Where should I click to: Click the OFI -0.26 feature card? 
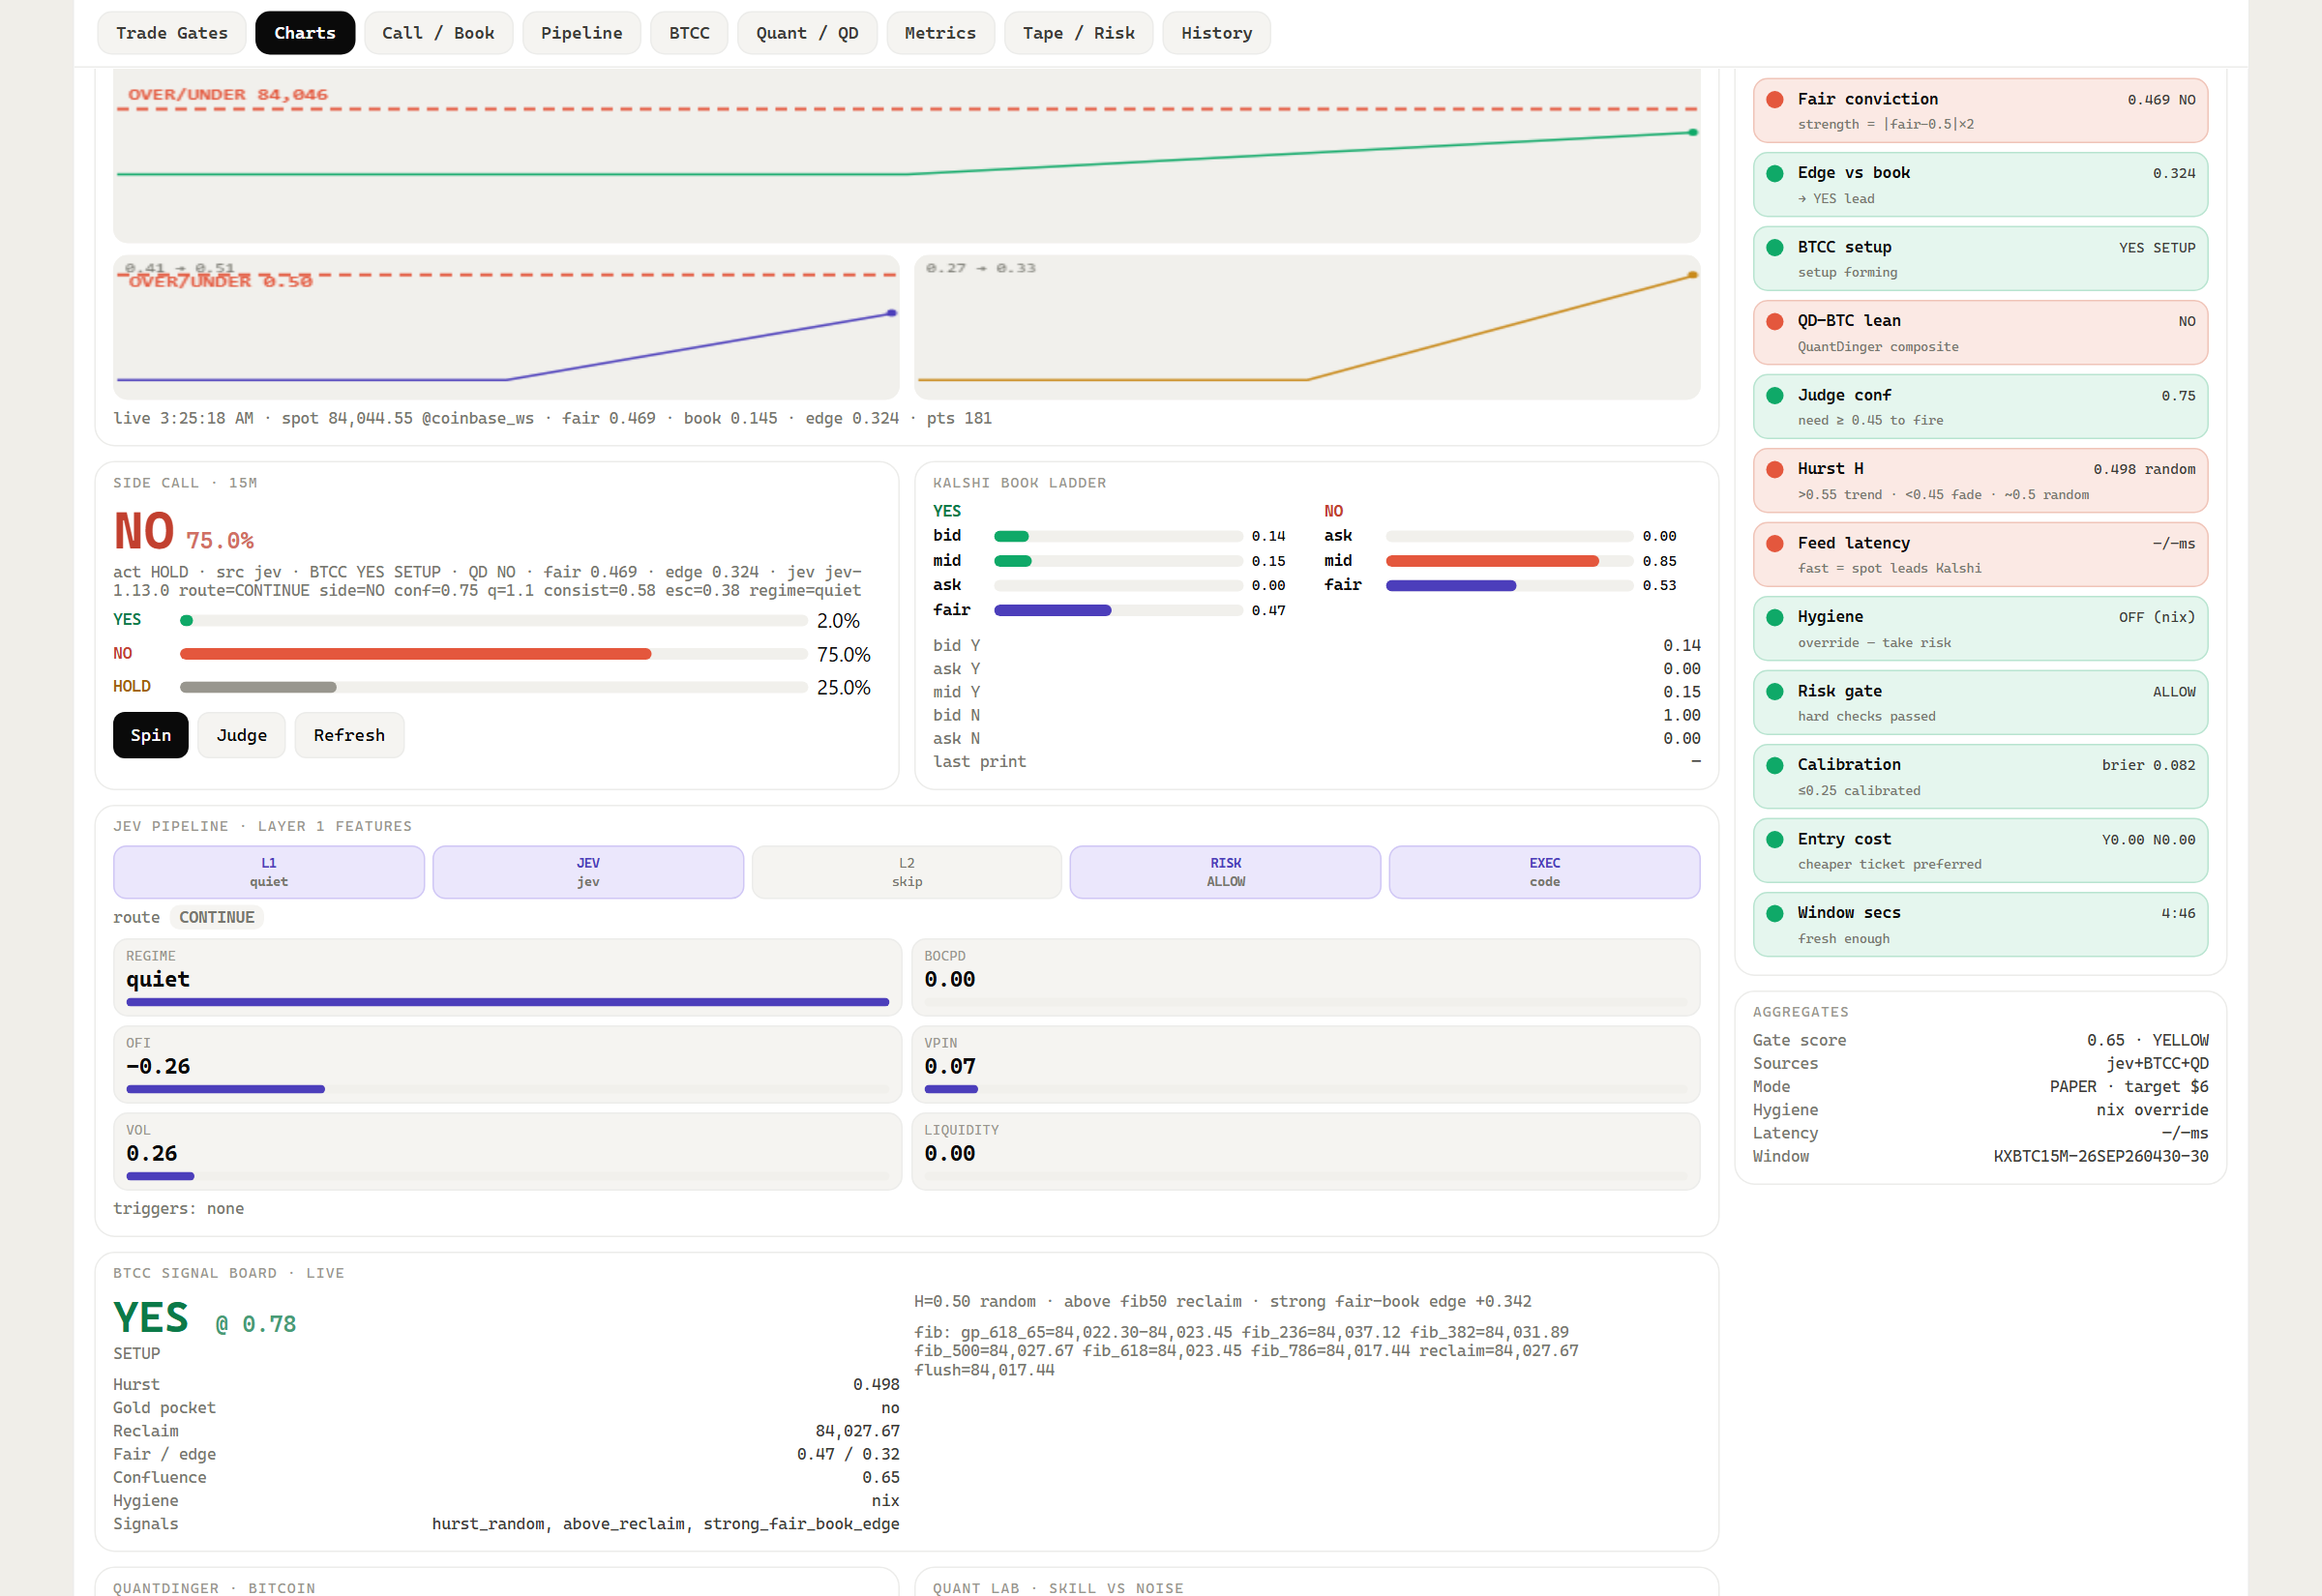[507, 1064]
